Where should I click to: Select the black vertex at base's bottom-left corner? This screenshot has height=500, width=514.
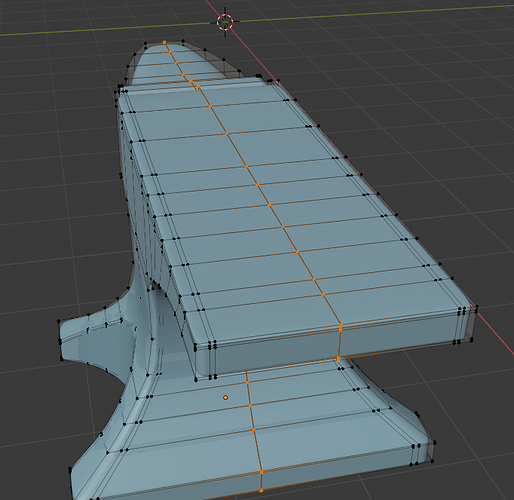tap(70, 469)
